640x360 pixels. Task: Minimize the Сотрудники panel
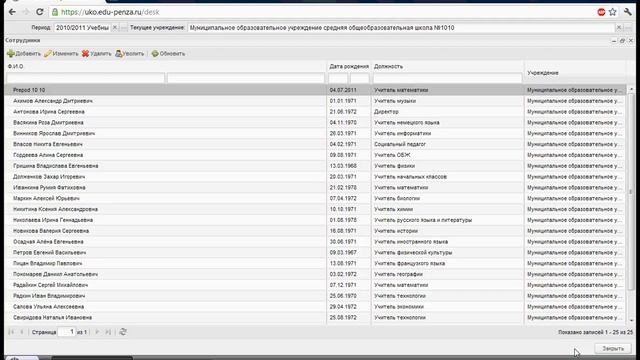614,41
